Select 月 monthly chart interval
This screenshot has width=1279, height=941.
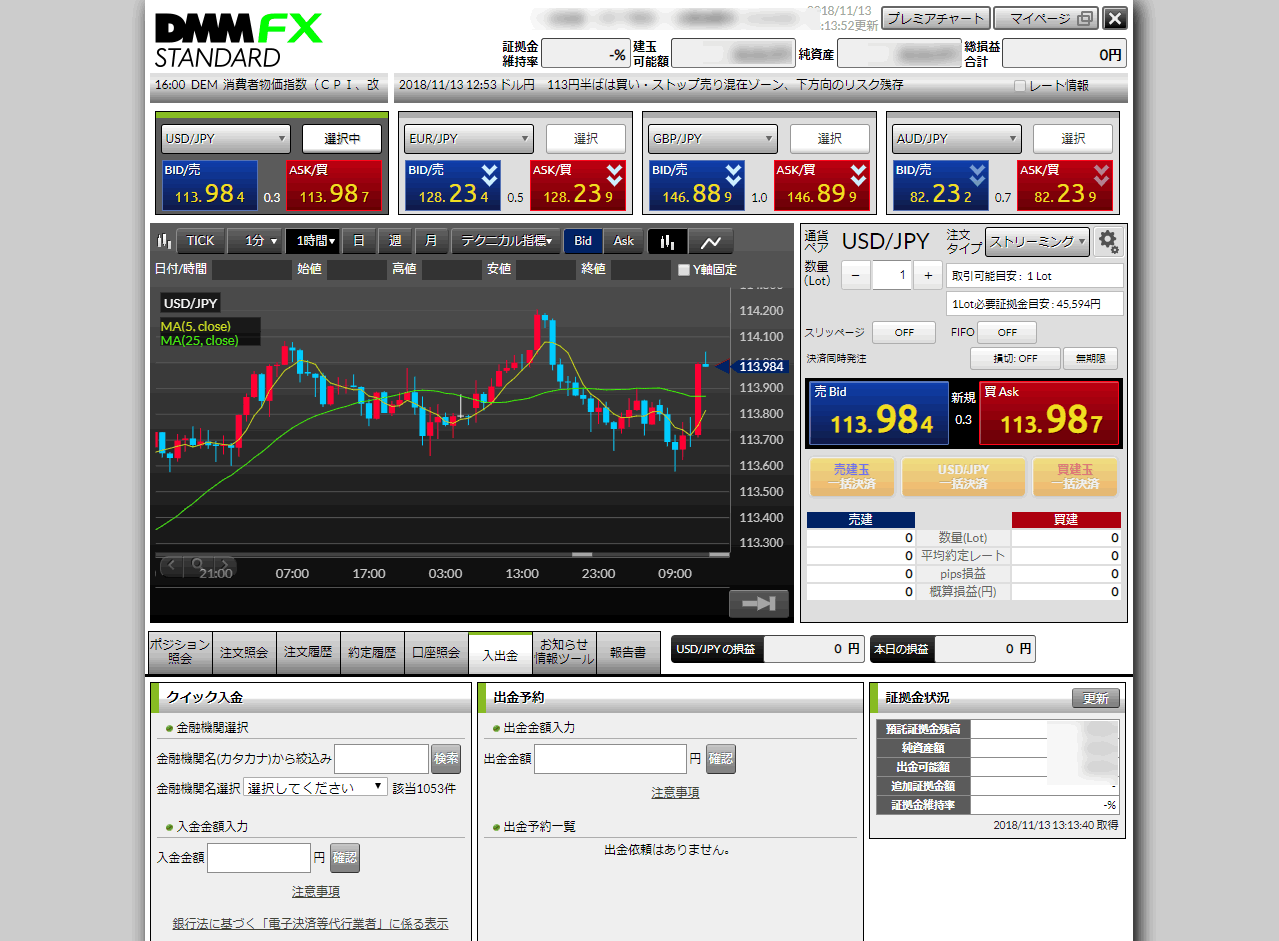pos(431,241)
